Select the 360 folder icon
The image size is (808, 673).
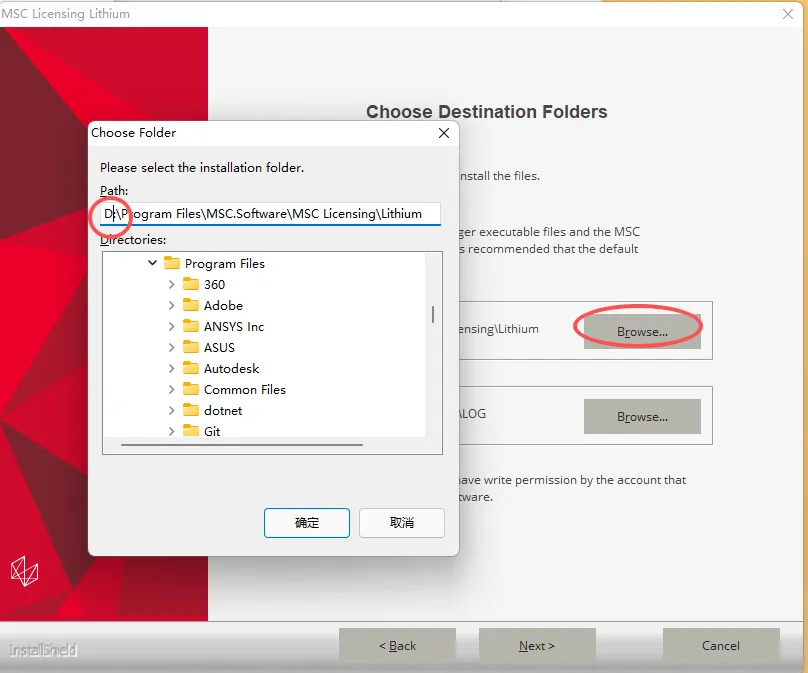pyautogui.click(x=191, y=284)
